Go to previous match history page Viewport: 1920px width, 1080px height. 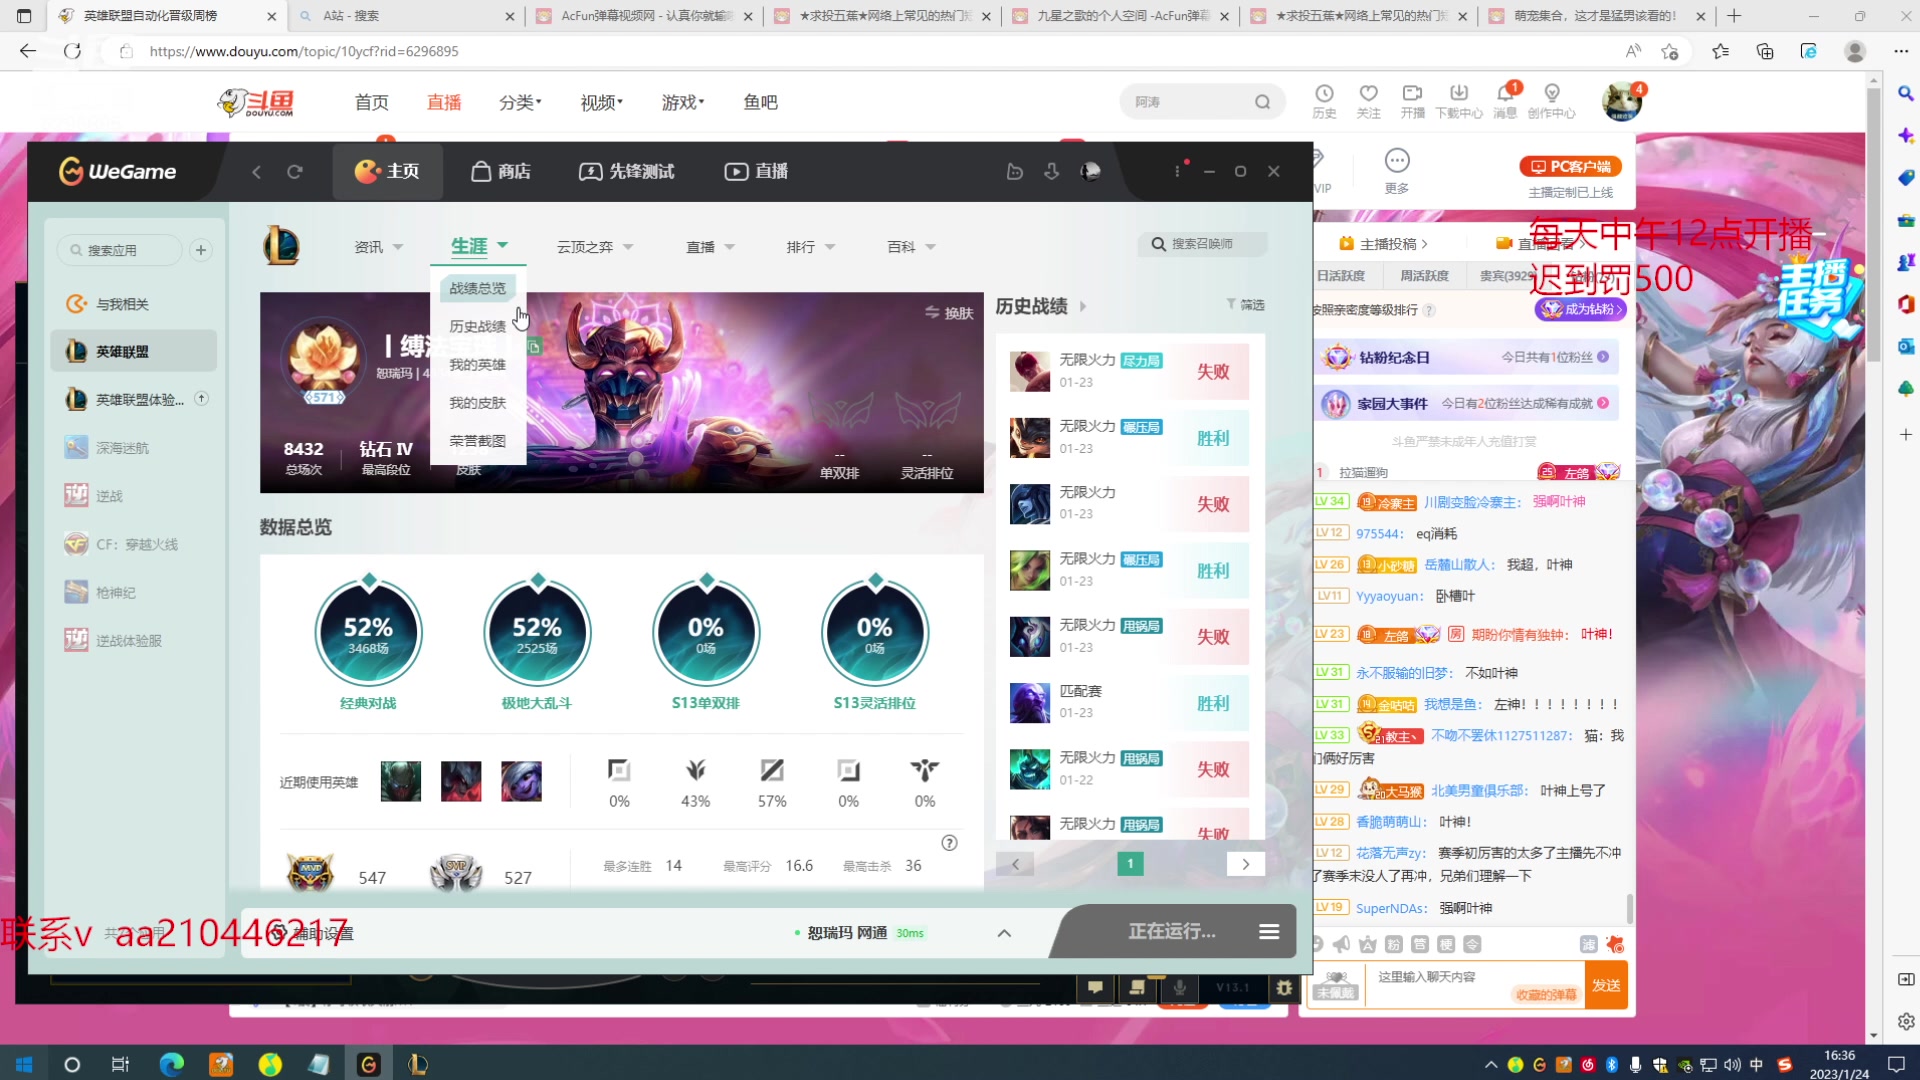1015,864
